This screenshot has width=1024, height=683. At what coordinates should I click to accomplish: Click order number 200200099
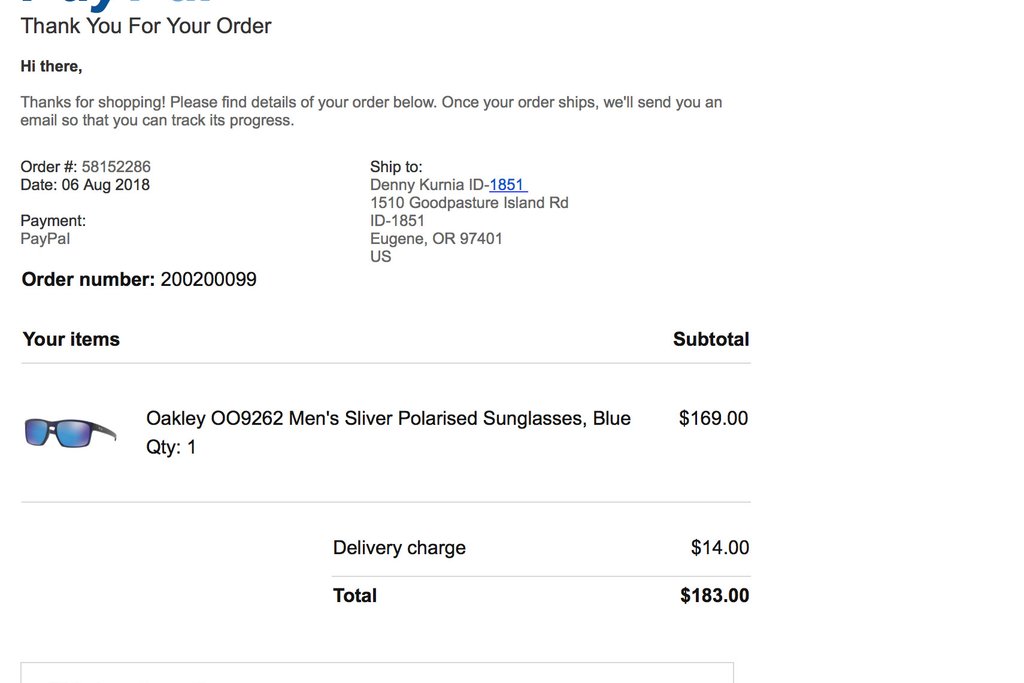click(208, 280)
